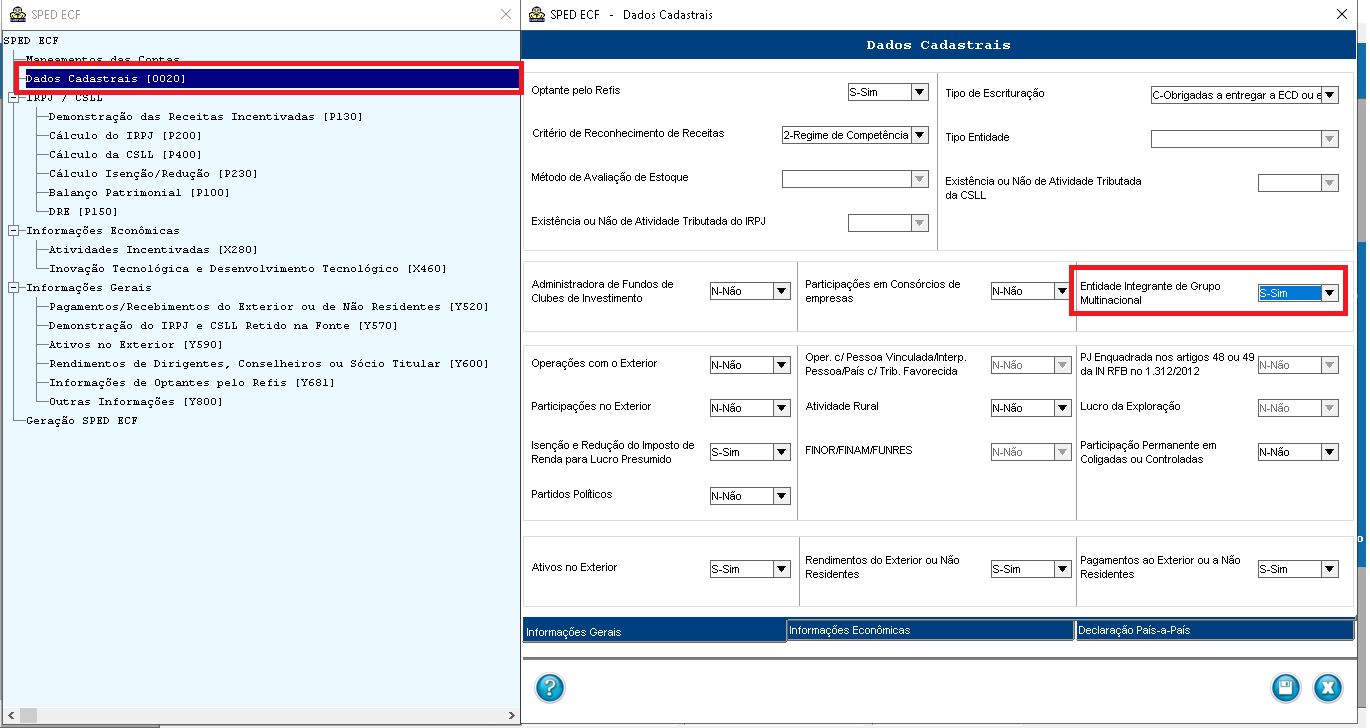1370x728 pixels.
Task: Open the Entidade Integrante de Grupo Multinacional dropdown
Action: coord(1330,293)
